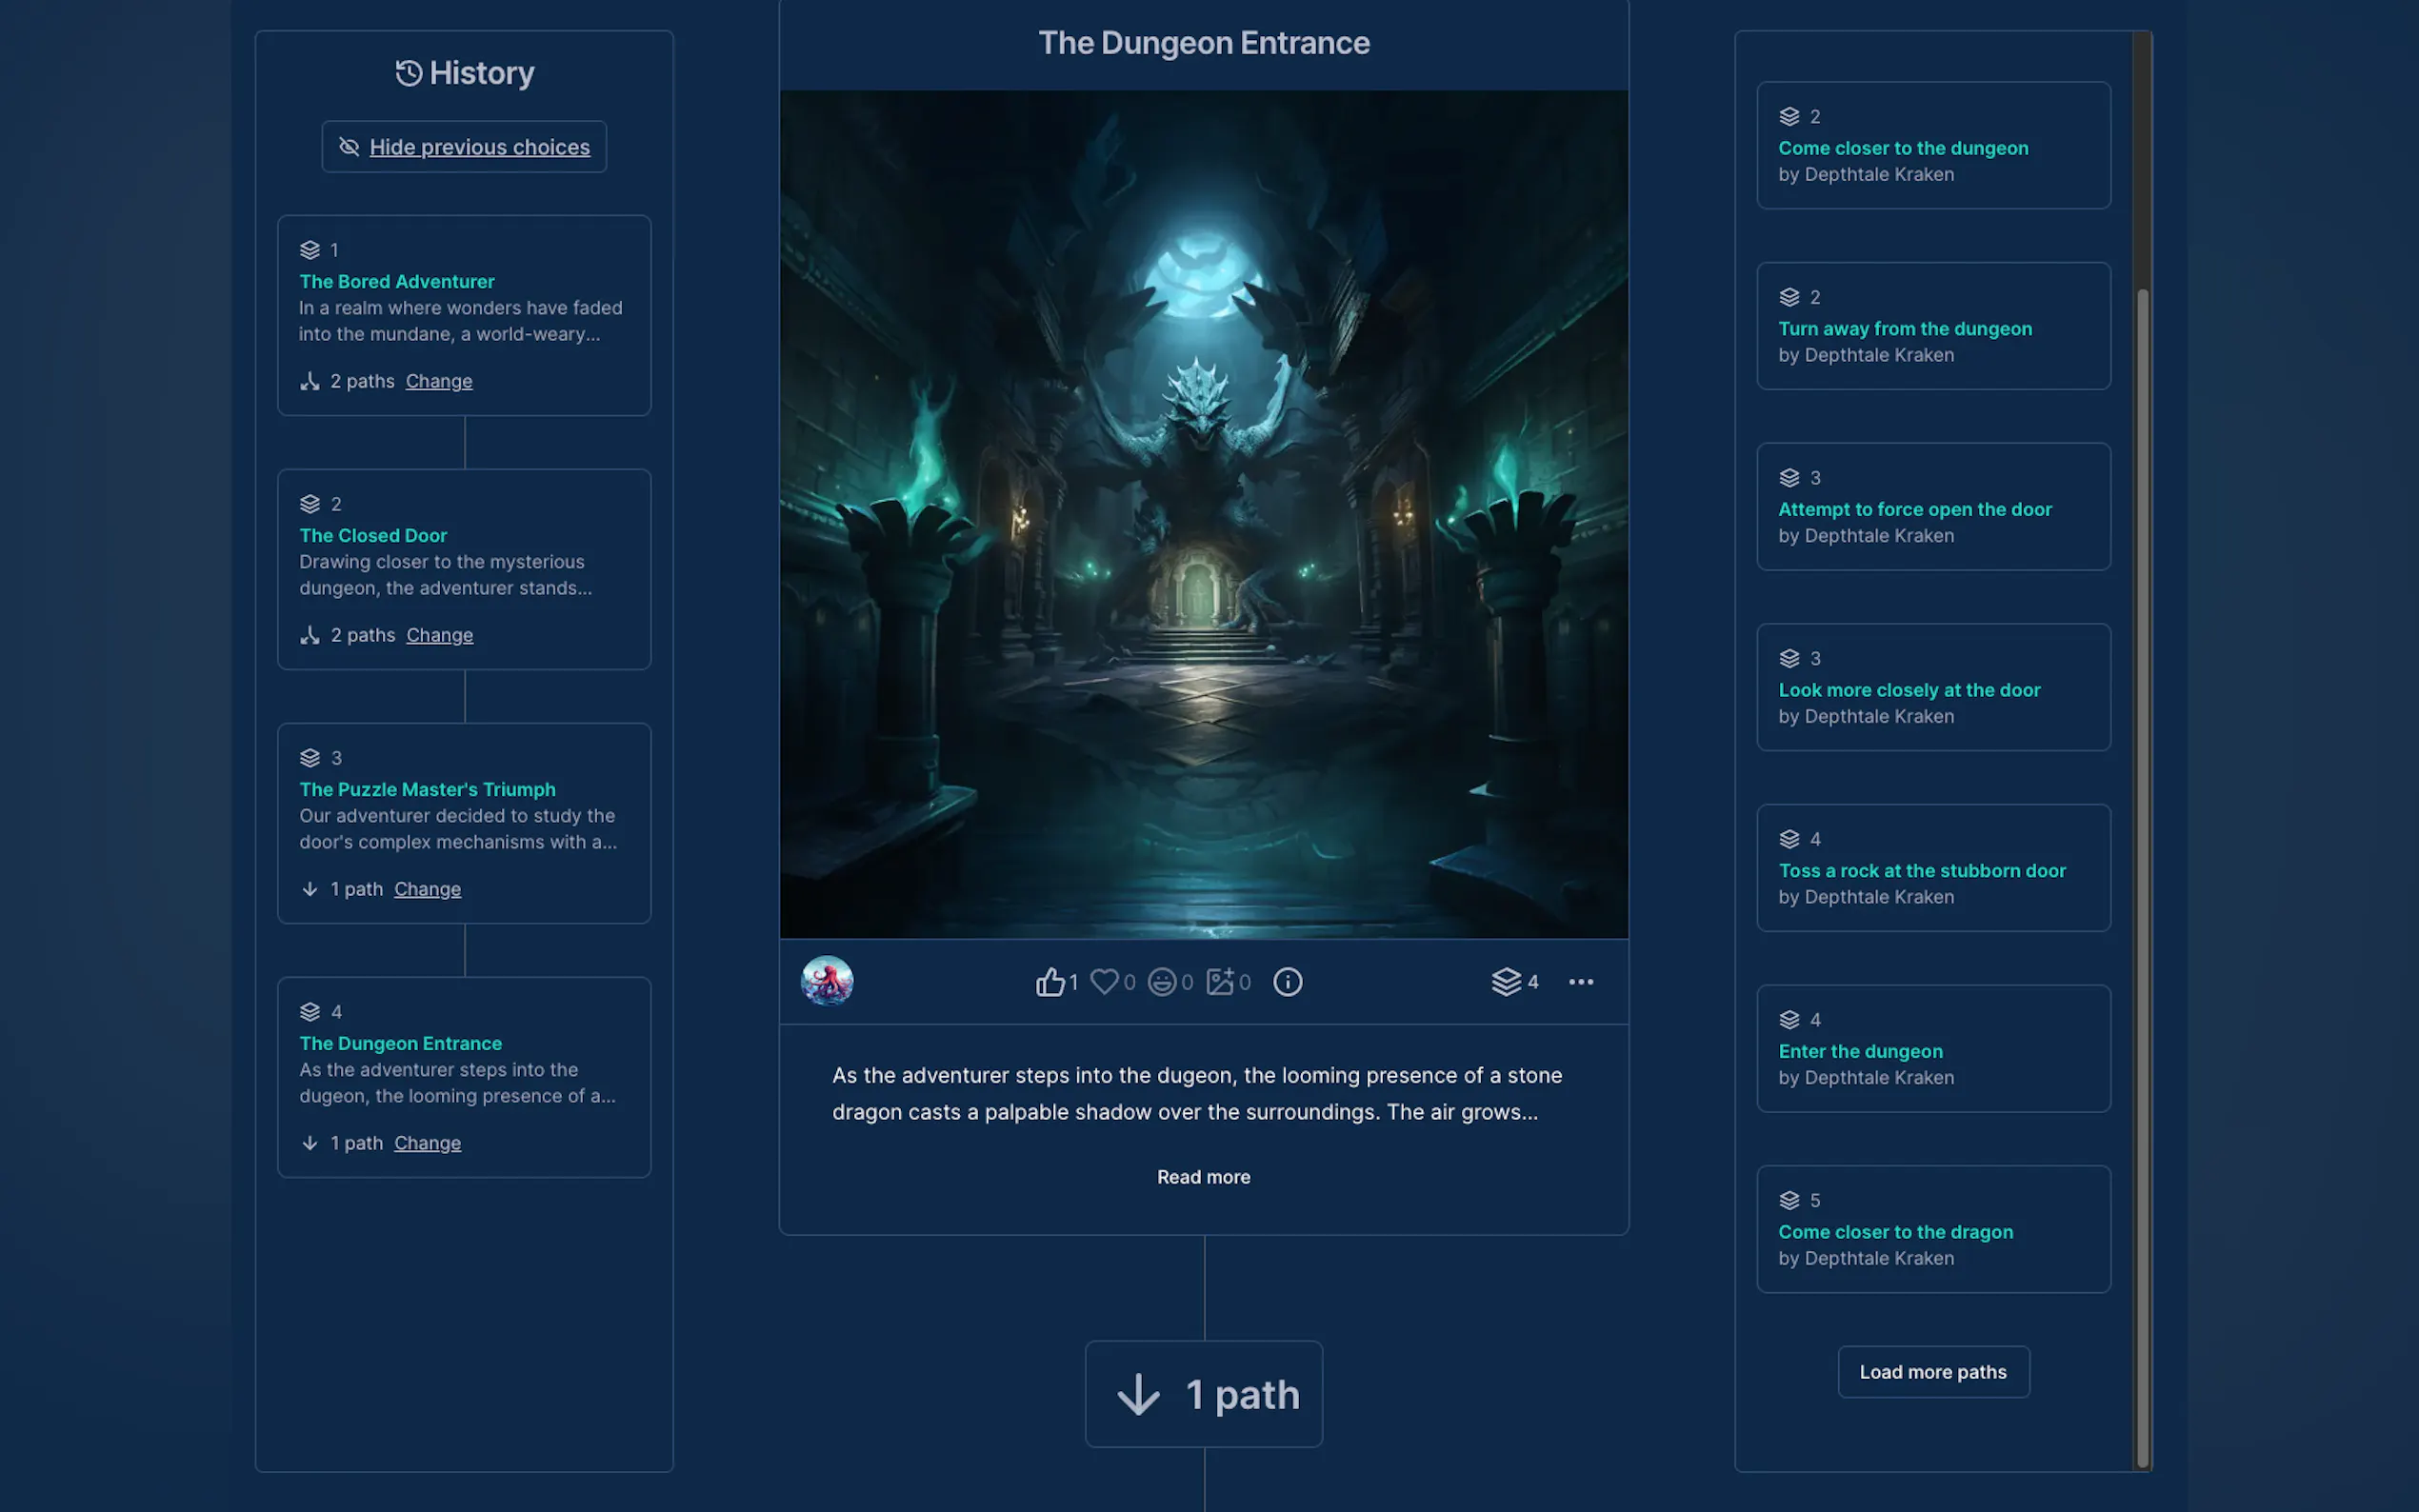The height and width of the screenshot is (1512, 2419).
Task: Click the add image icon
Action: coord(1219,982)
